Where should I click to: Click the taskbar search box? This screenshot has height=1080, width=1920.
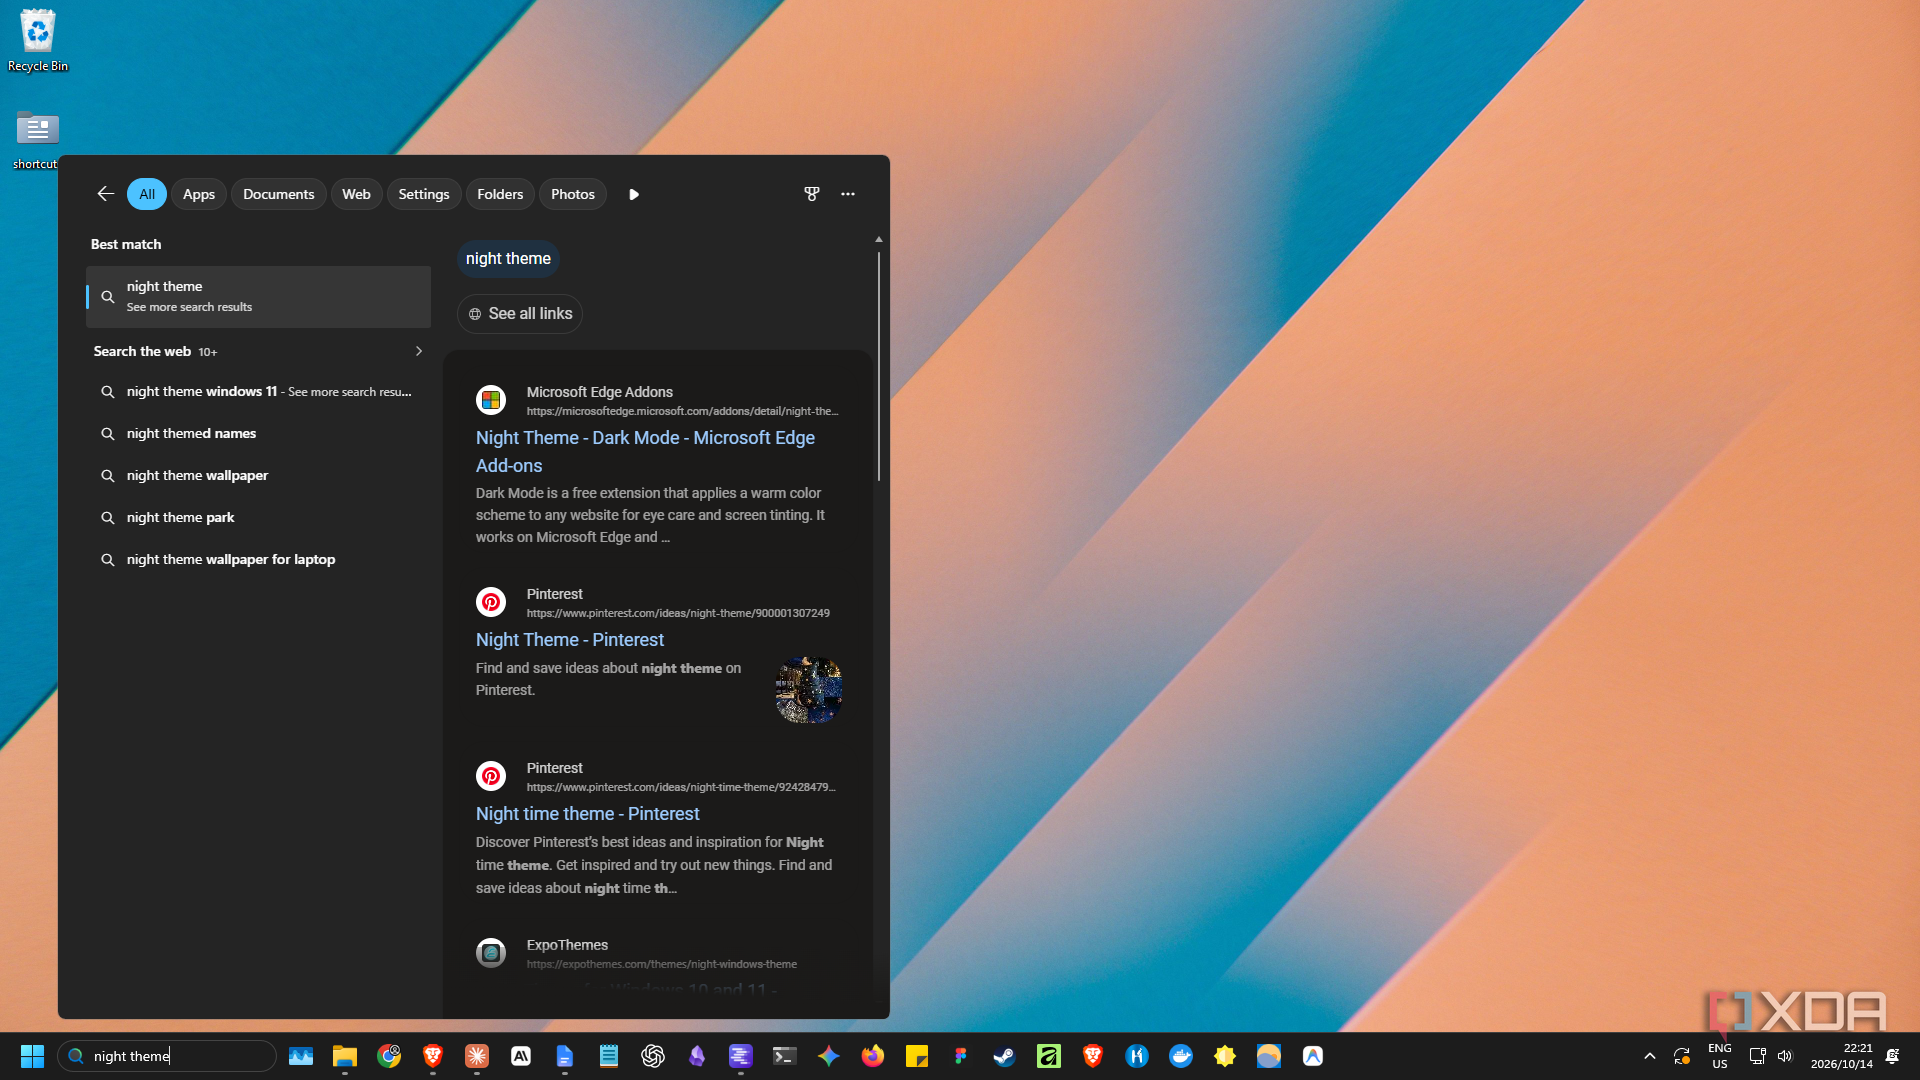(167, 1056)
